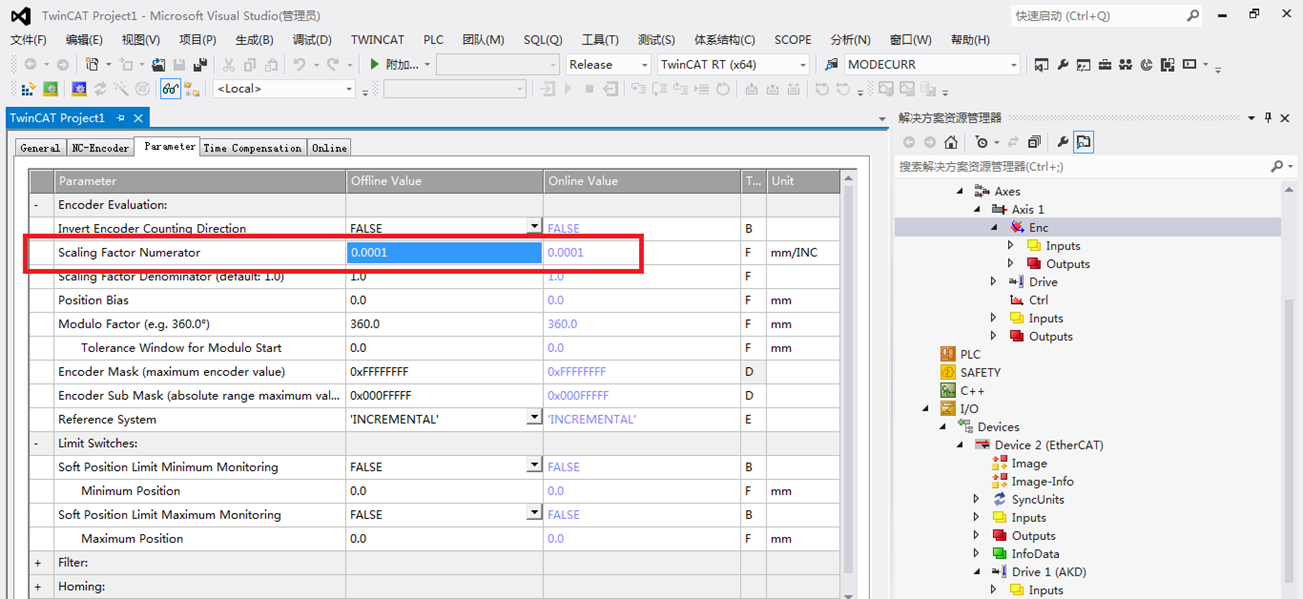This screenshot has height=599, width=1303.
Task: Click the Toggle Free Run wand icon
Action: coord(121,89)
